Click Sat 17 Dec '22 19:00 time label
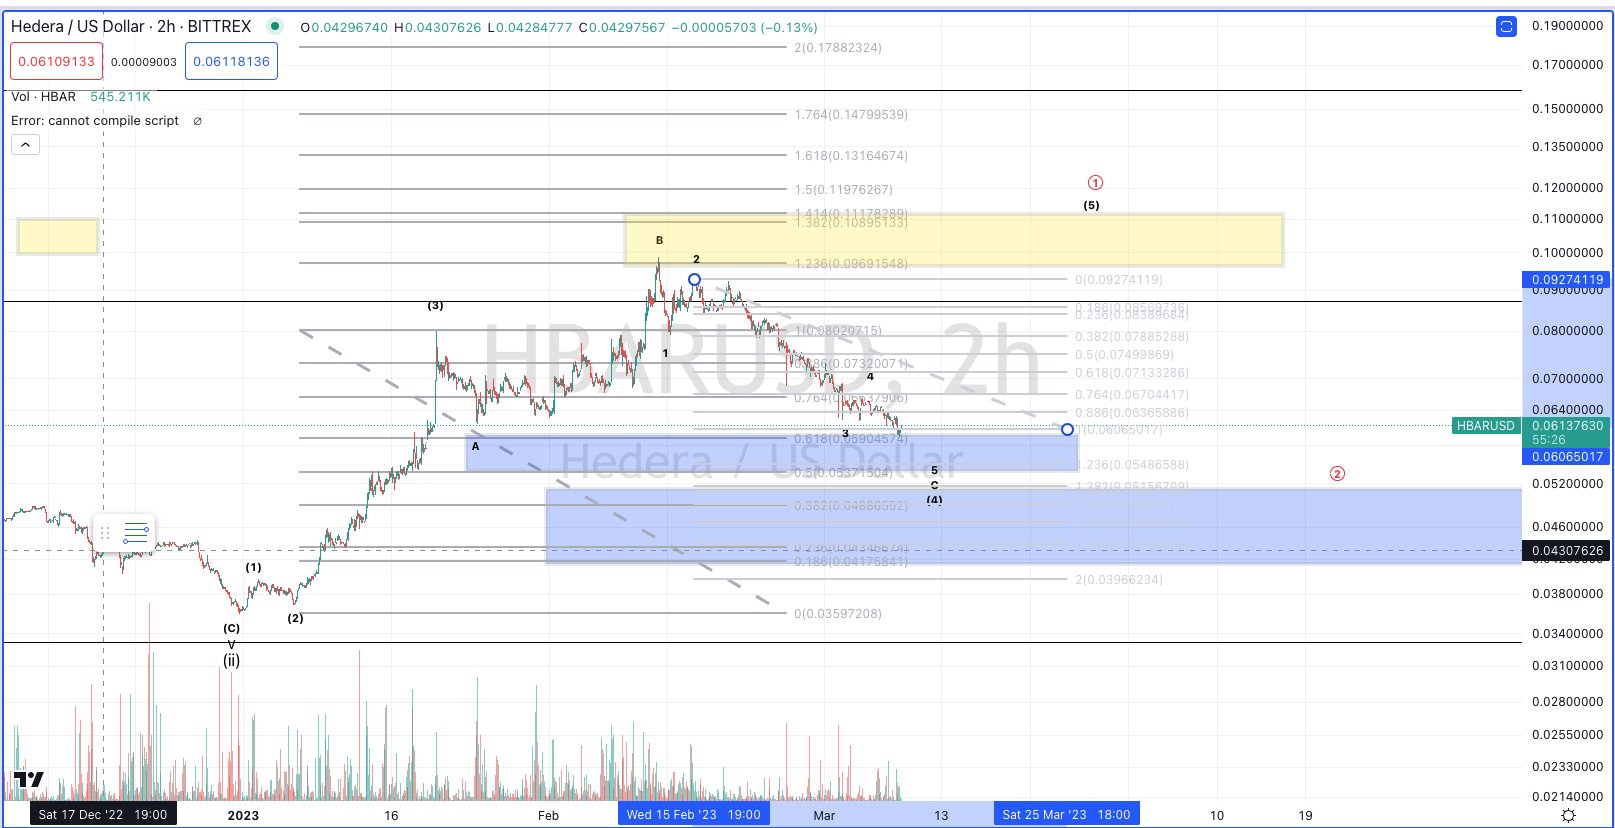Image resolution: width=1615 pixels, height=828 pixels. pyautogui.click(x=103, y=815)
